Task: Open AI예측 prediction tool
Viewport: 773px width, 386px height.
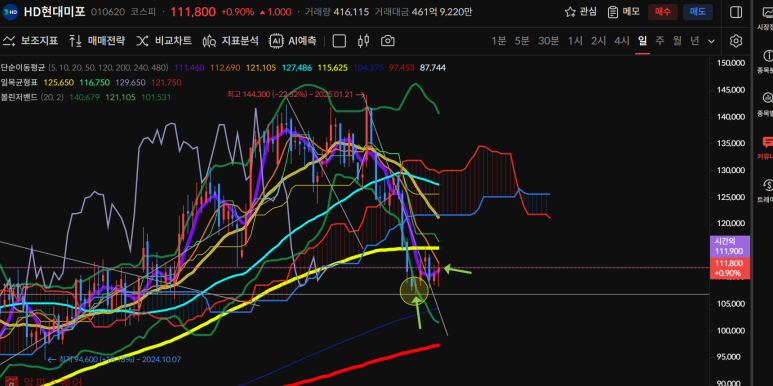Action: (292, 41)
